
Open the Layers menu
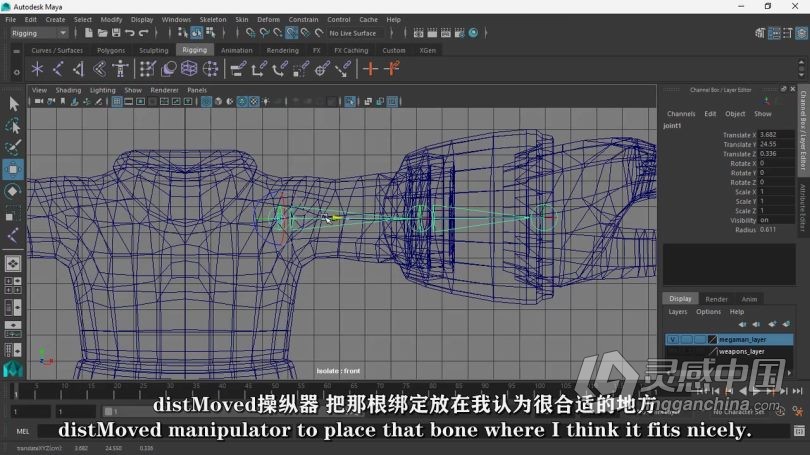[x=677, y=311]
